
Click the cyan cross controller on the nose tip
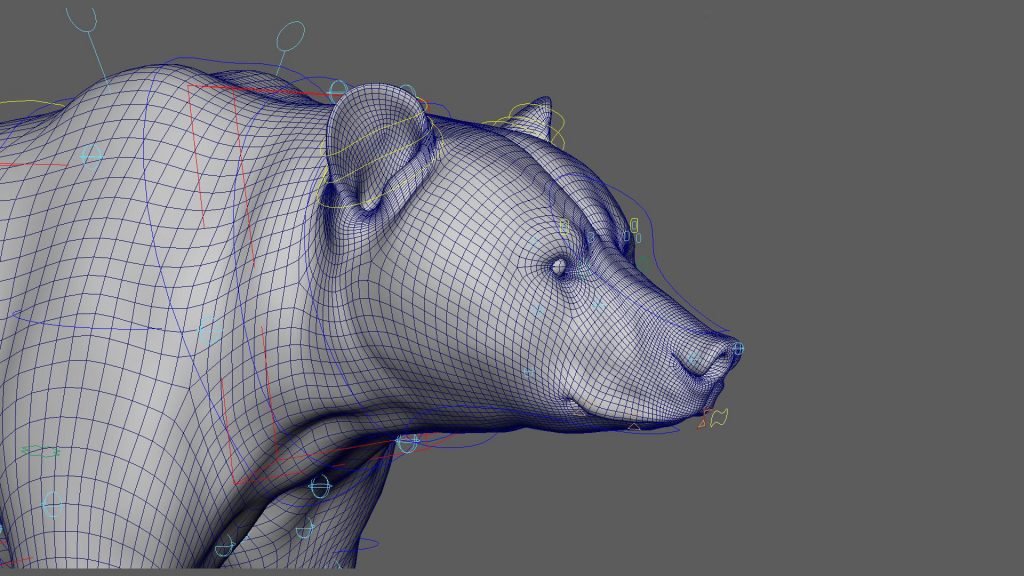coord(738,346)
